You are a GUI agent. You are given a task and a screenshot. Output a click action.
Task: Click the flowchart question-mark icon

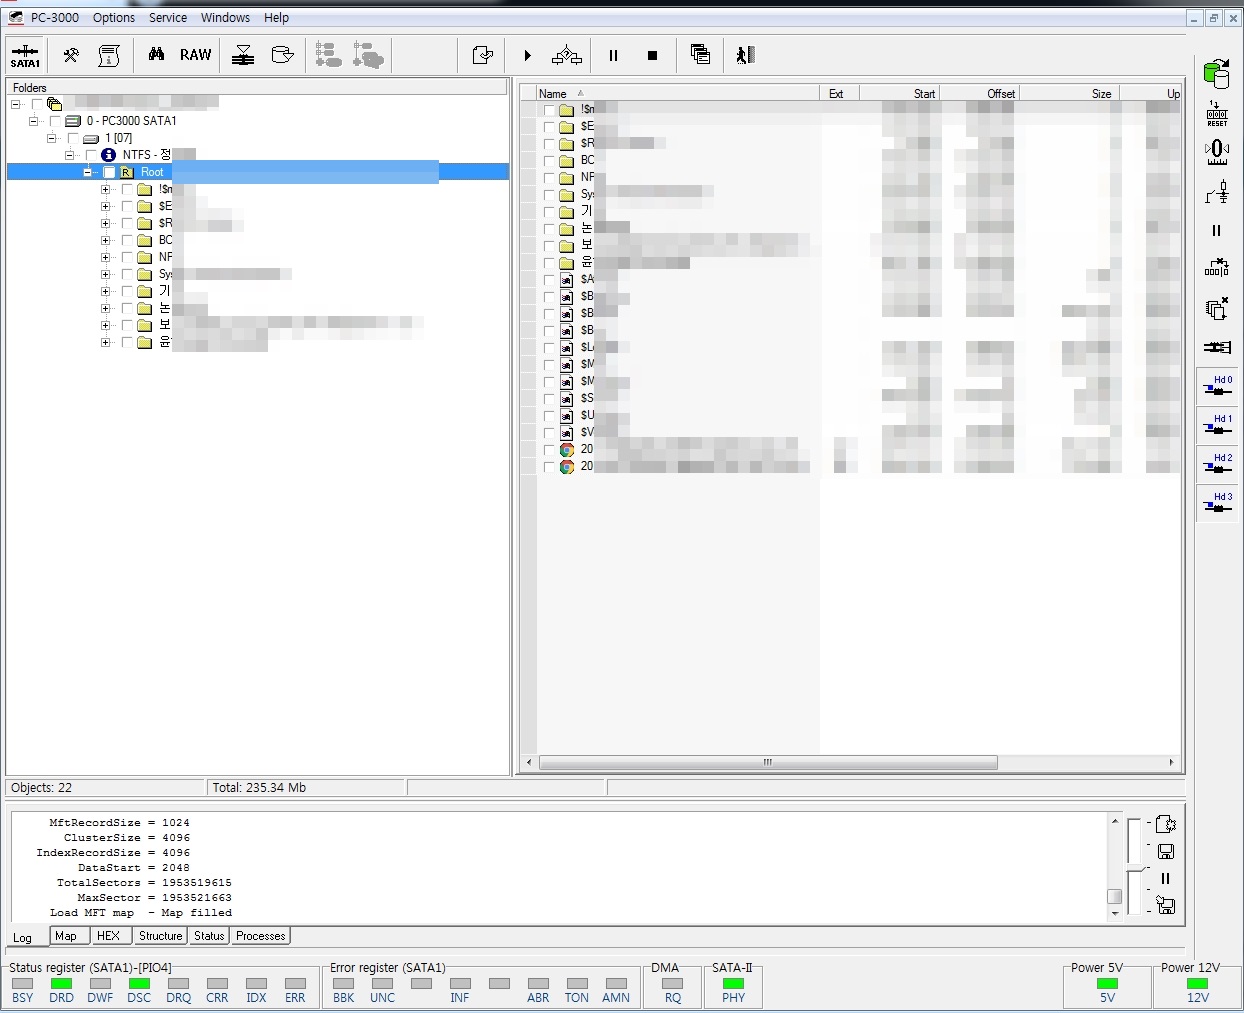click(567, 55)
